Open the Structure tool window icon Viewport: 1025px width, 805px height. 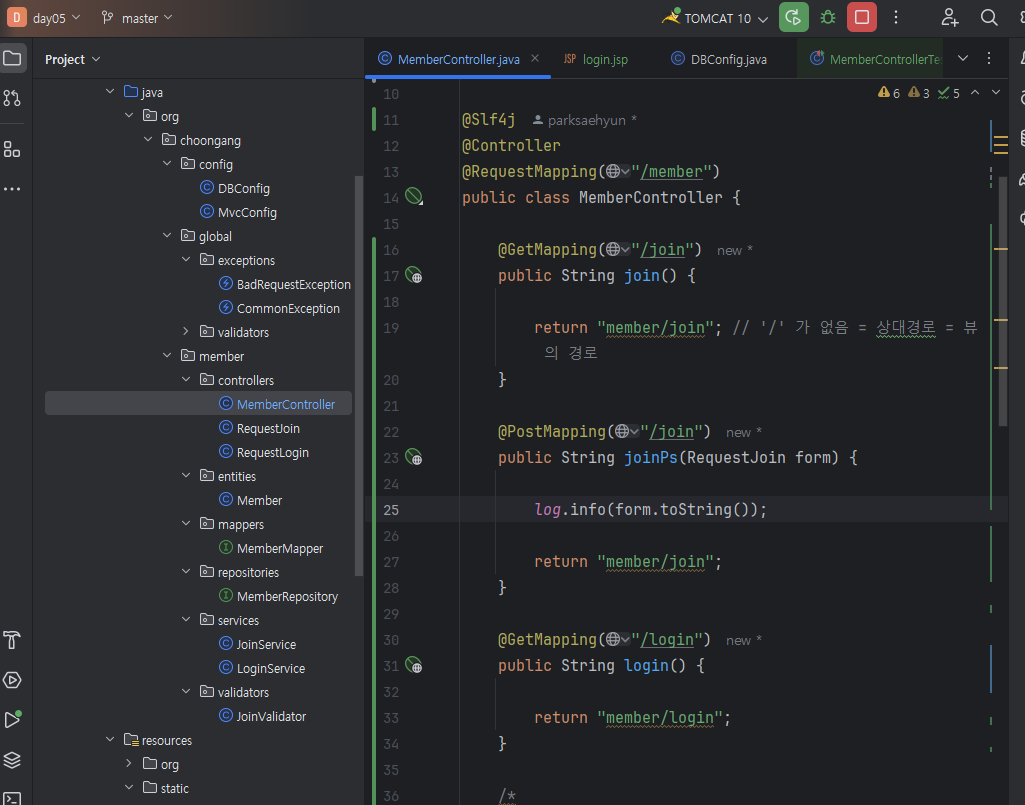pos(12,149)
